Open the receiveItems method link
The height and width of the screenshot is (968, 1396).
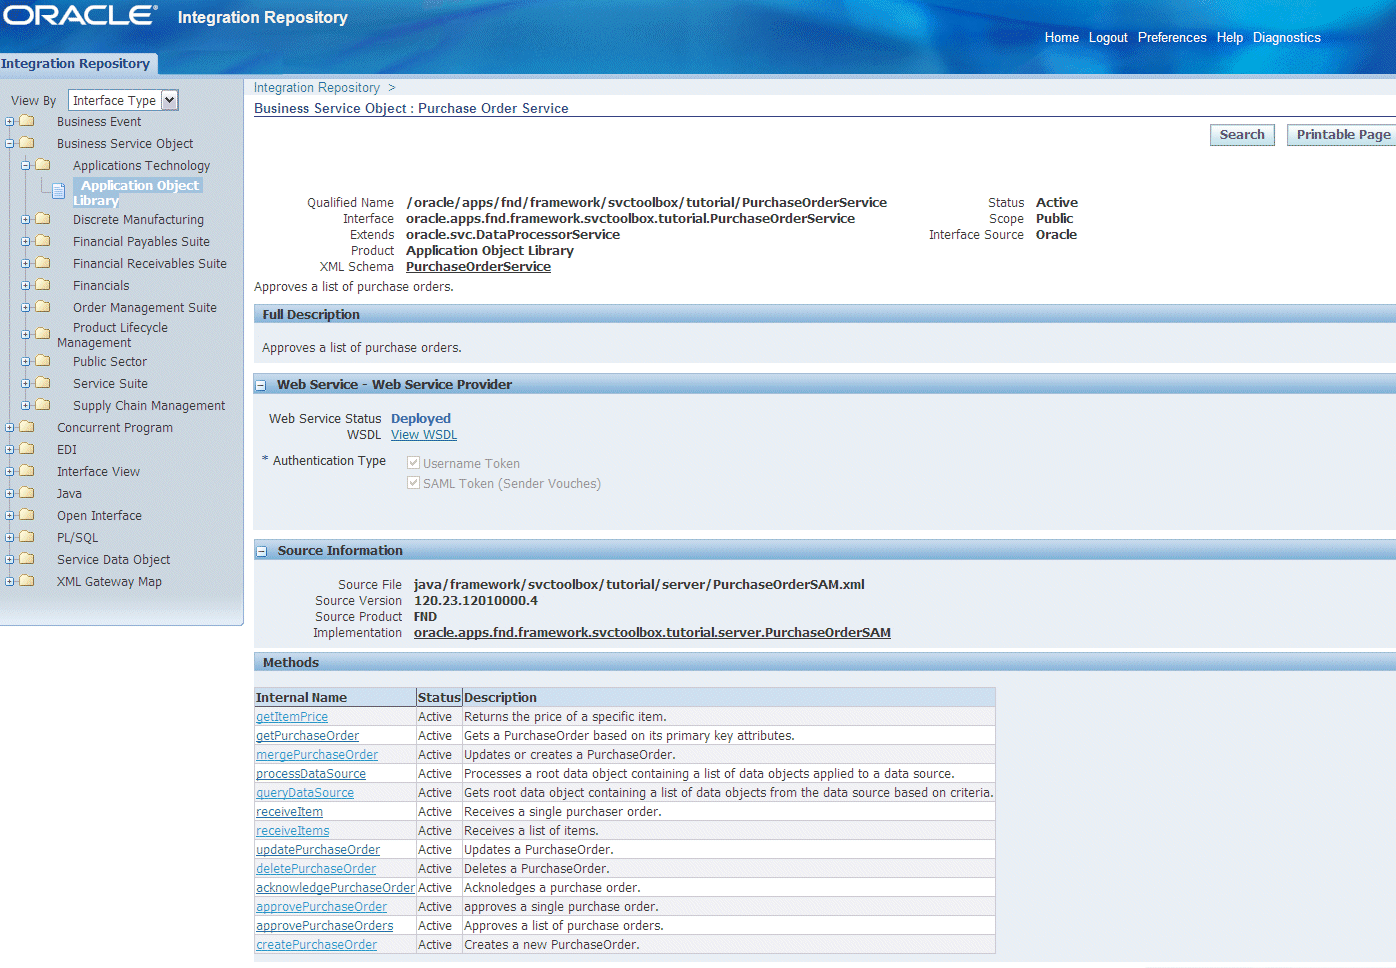pyautogui.click(x=292, y=831)
